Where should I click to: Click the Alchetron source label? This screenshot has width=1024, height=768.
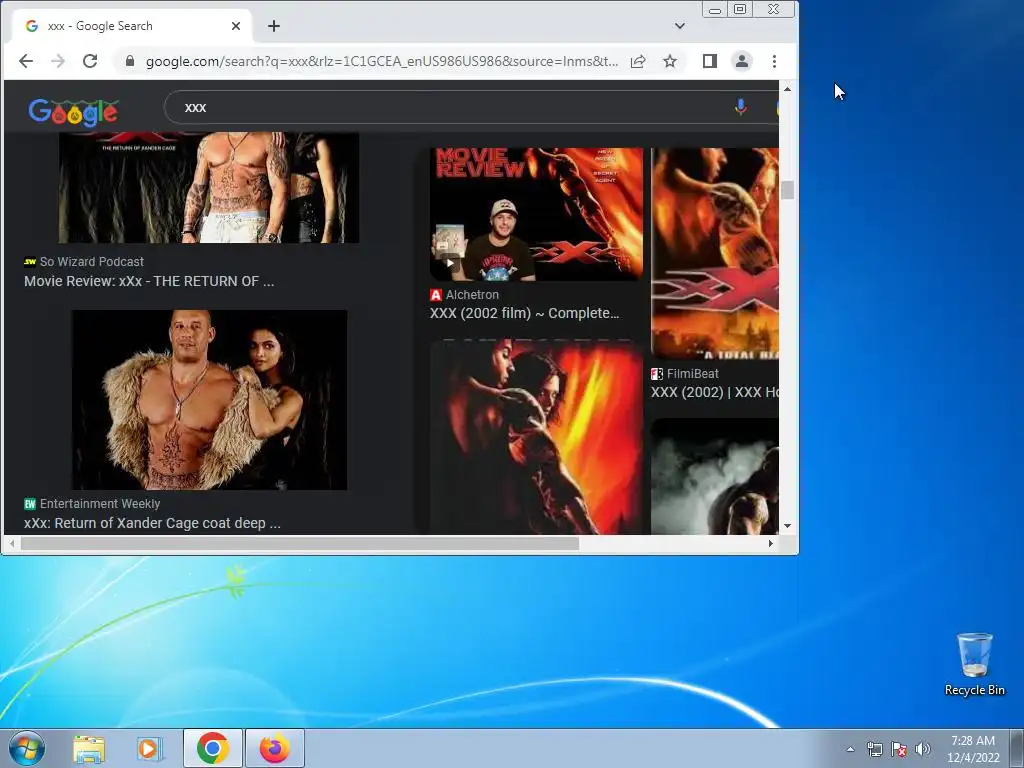point(464,295)
